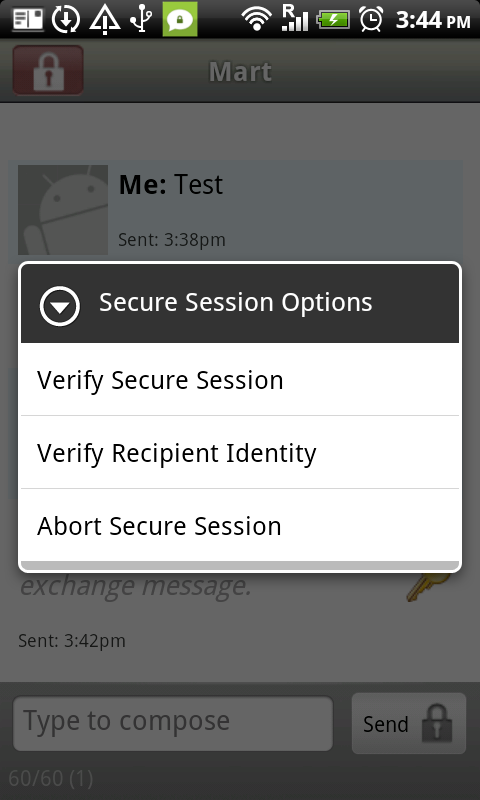
Task: Tap the alarm clock status icon
Action: coord(371,19)
